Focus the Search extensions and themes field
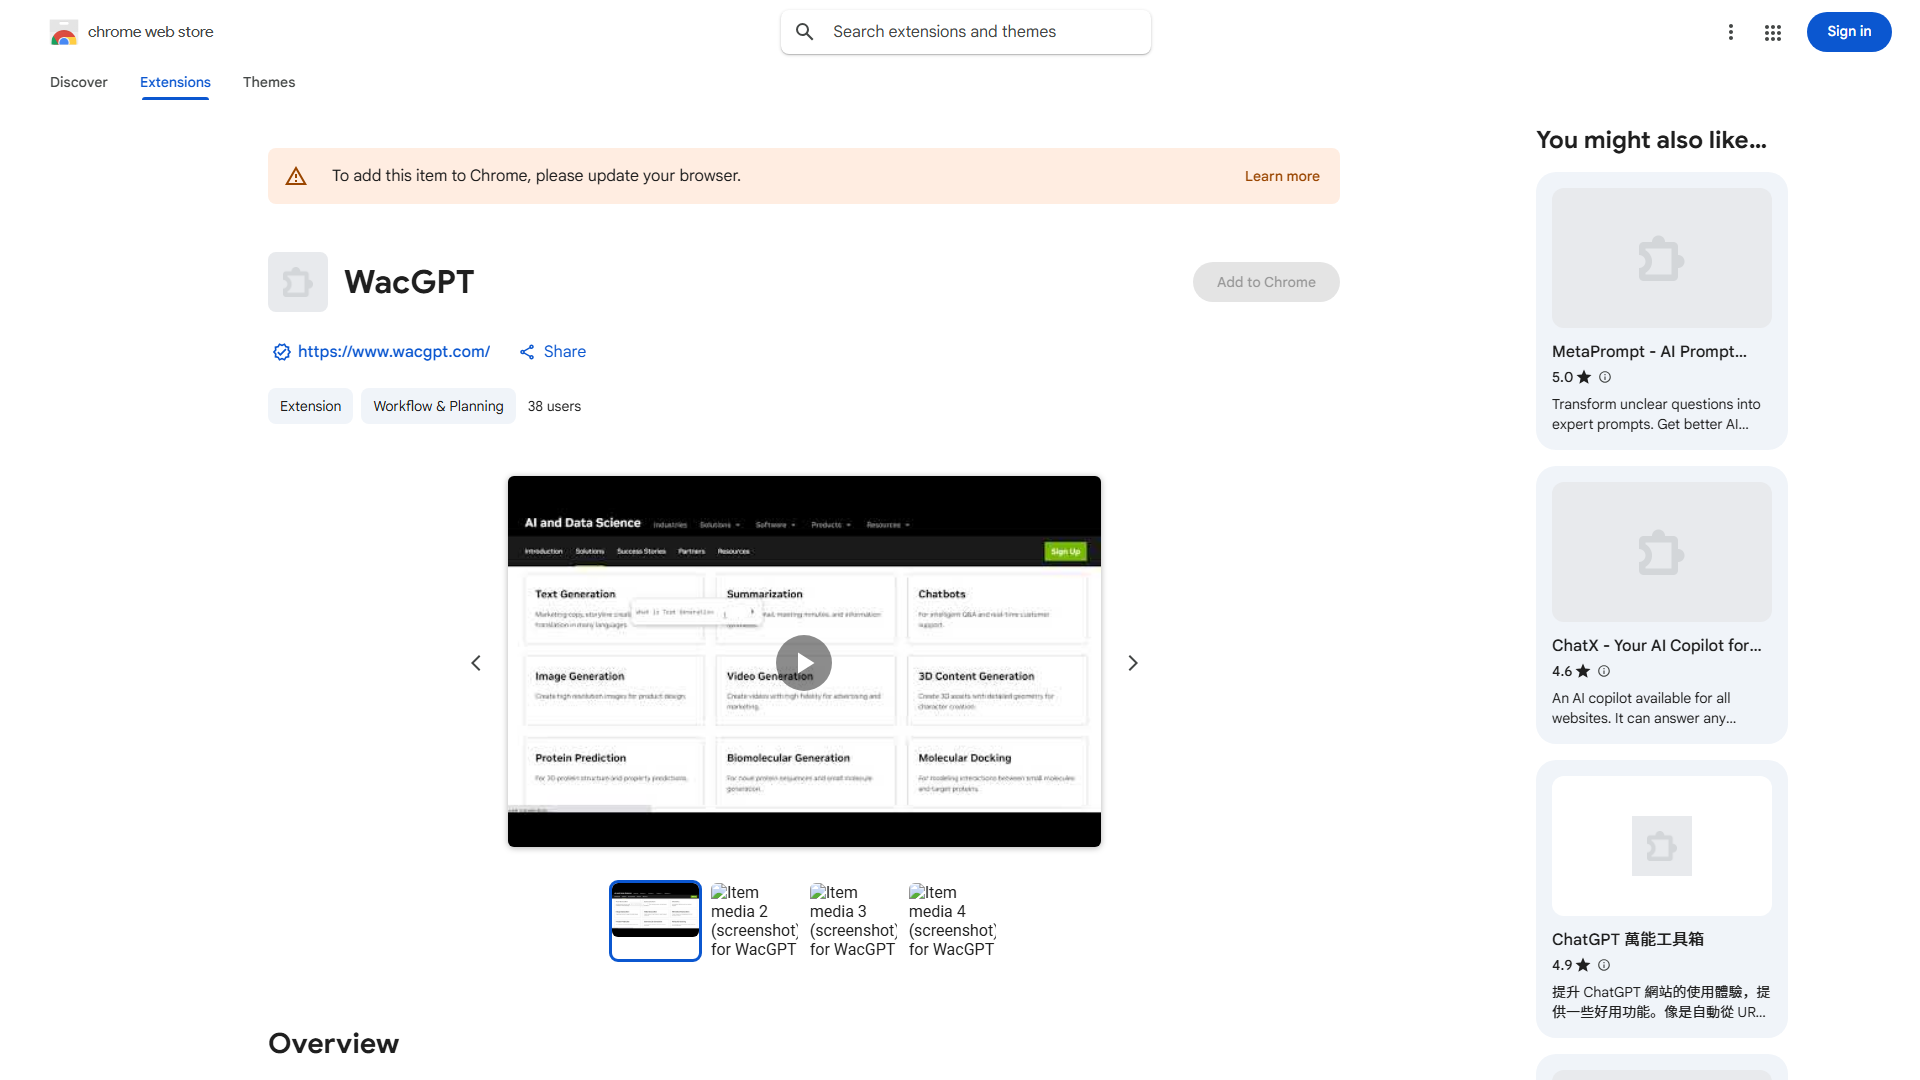The height and width of the screenshot is (1080, 1920). [980, 32]
